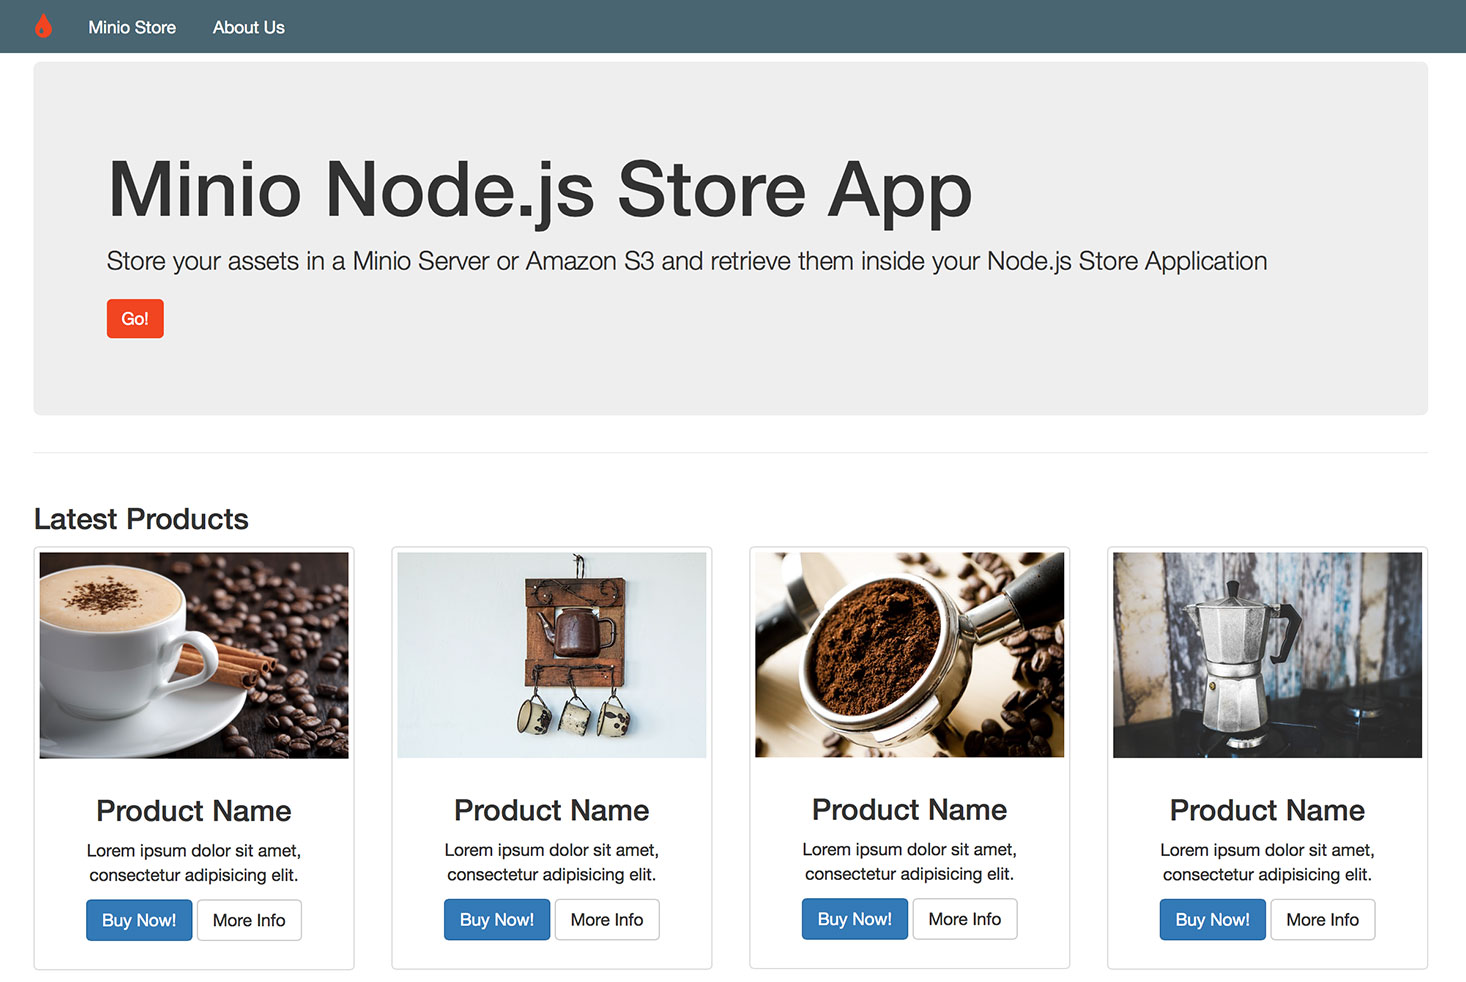More Info on the teapot rack product

607,919
